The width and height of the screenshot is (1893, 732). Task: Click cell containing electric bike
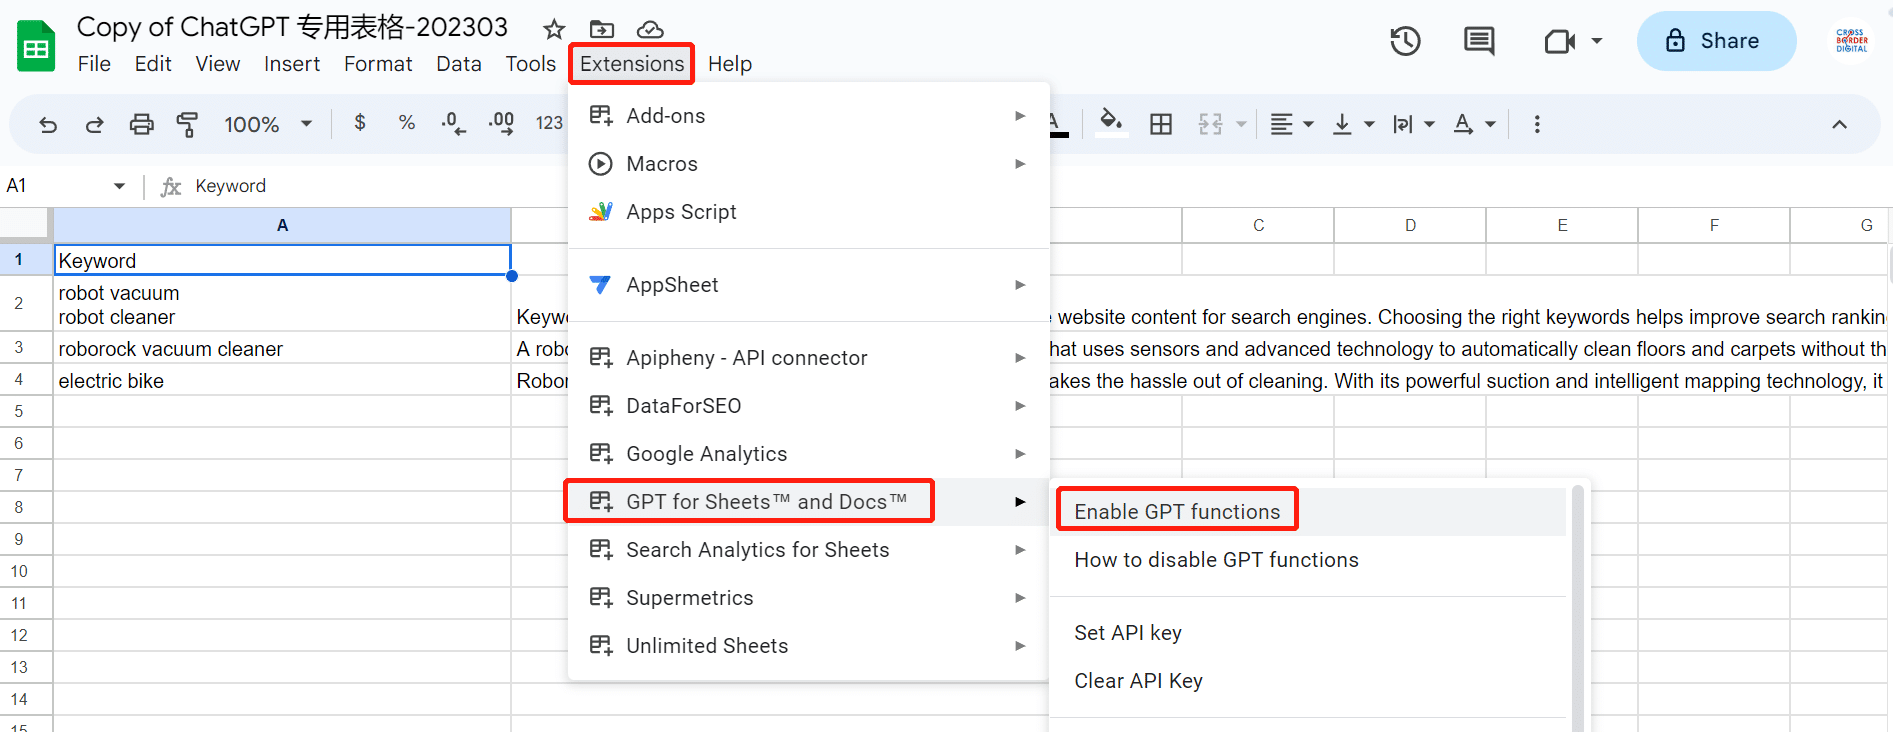(280, 381)
